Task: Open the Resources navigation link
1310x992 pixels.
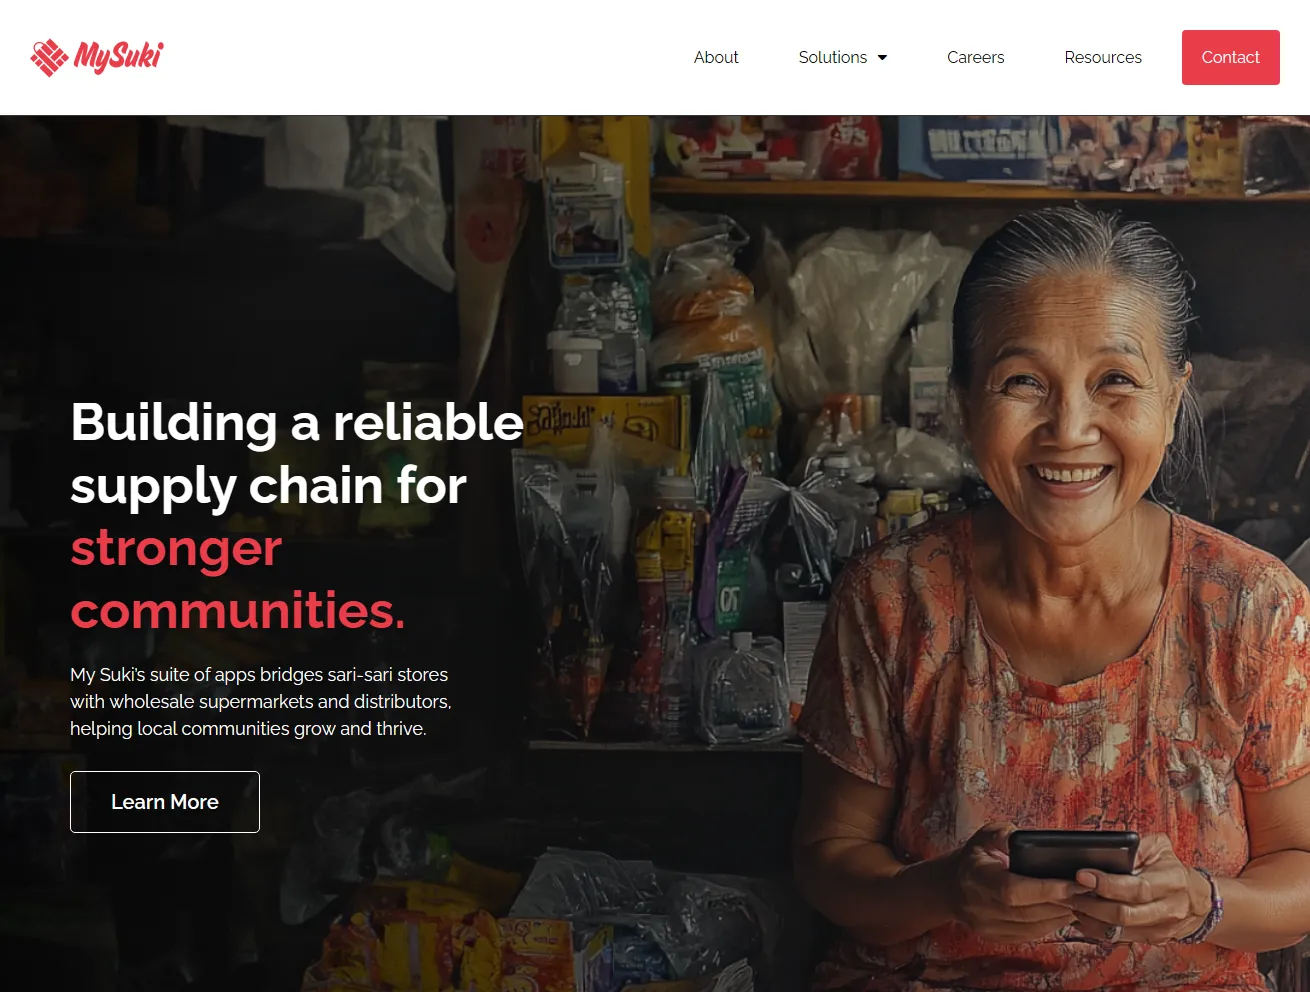Action: tap(1102, 57)
